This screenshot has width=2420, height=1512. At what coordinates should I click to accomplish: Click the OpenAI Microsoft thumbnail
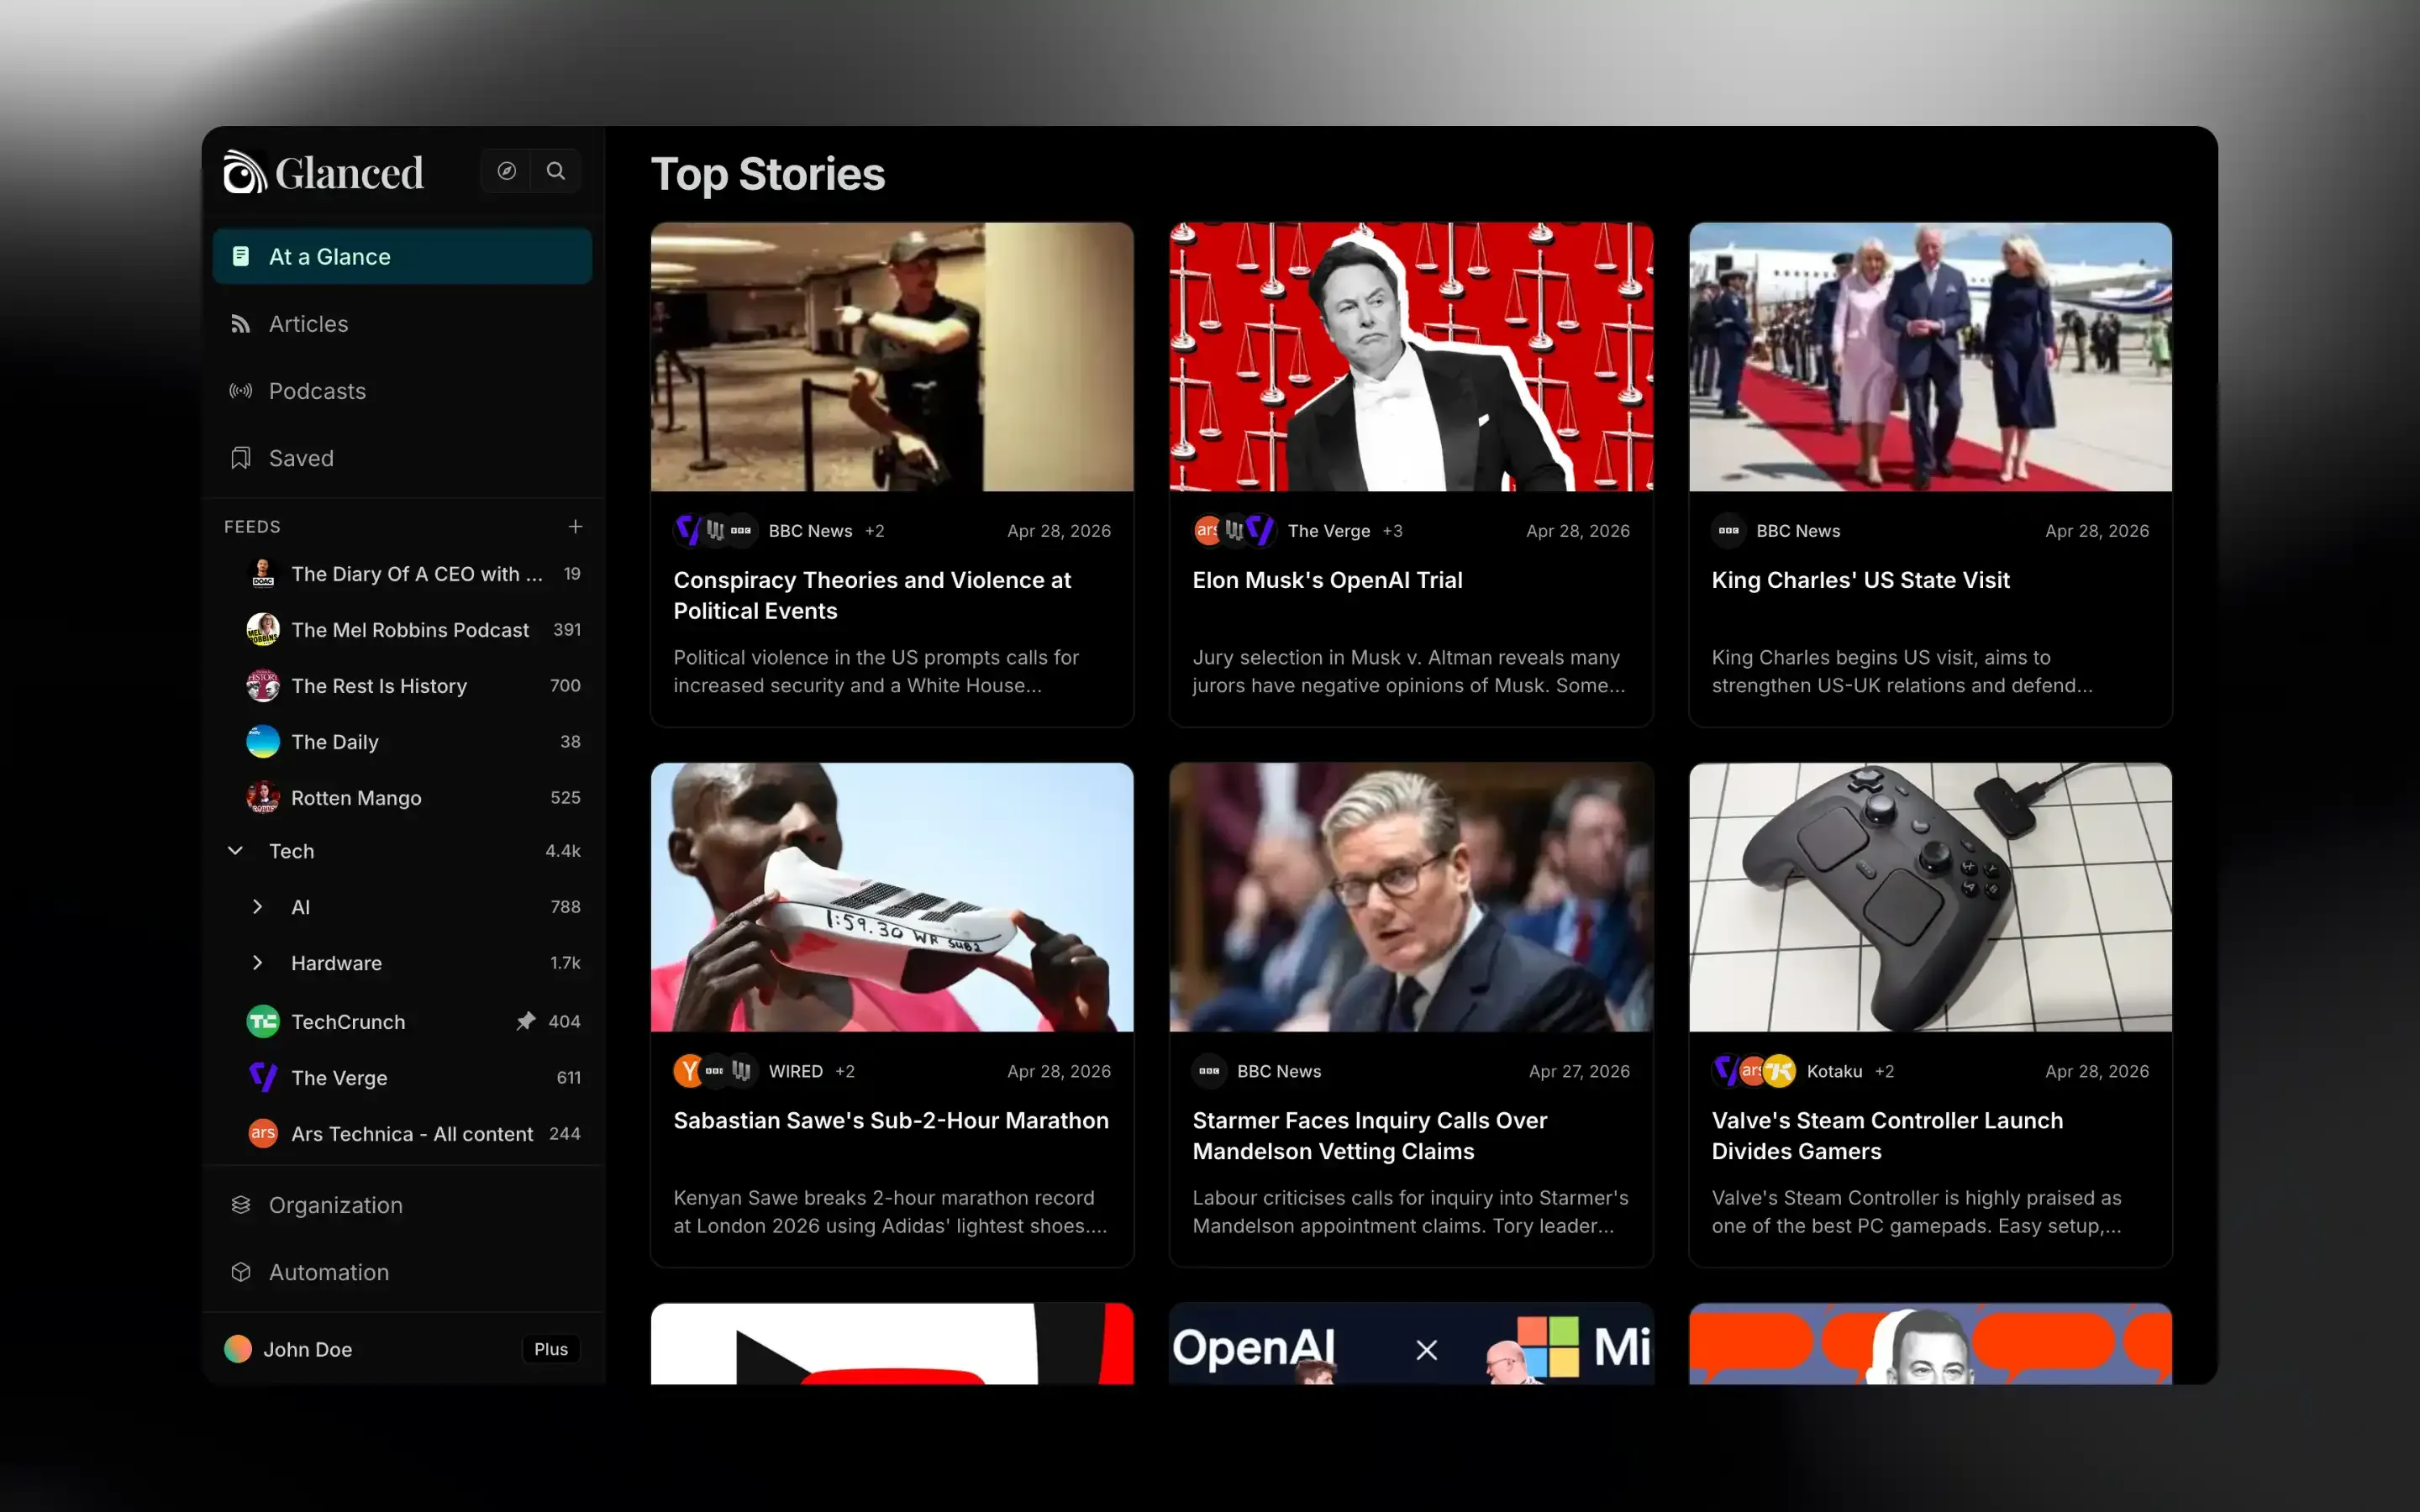coord(1411,1344)
